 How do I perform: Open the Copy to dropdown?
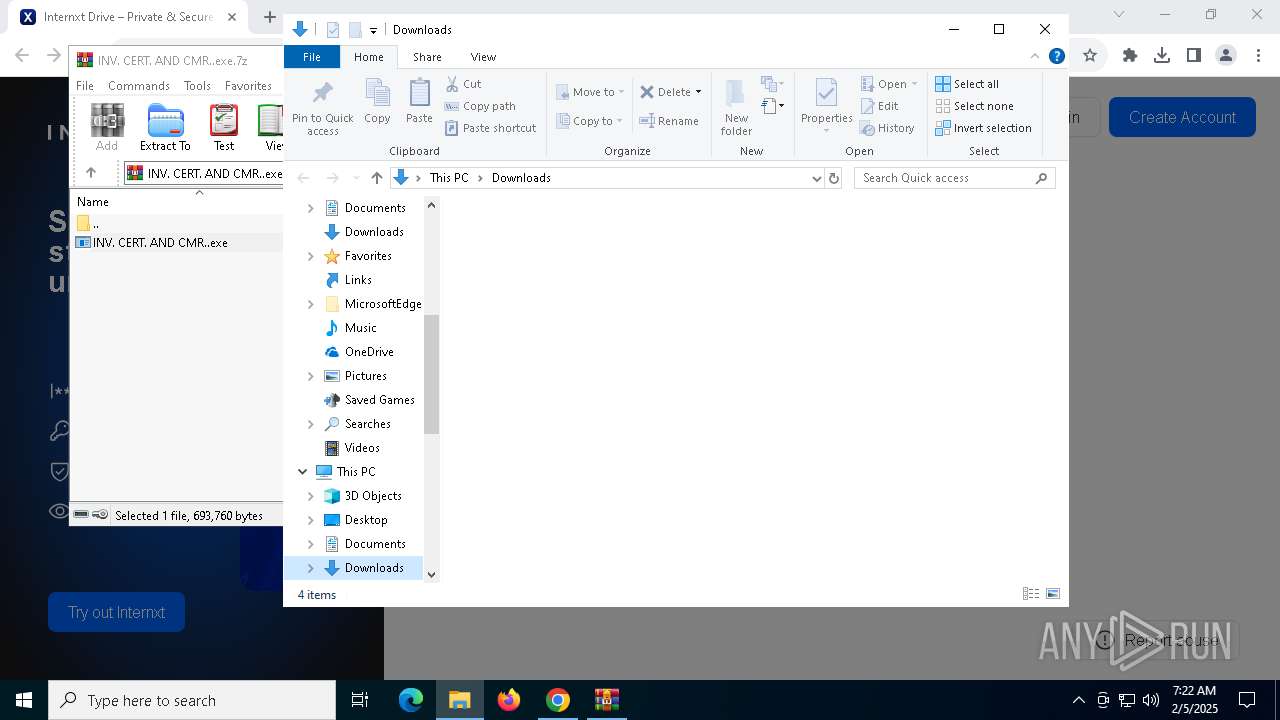(x=590, y=121)
